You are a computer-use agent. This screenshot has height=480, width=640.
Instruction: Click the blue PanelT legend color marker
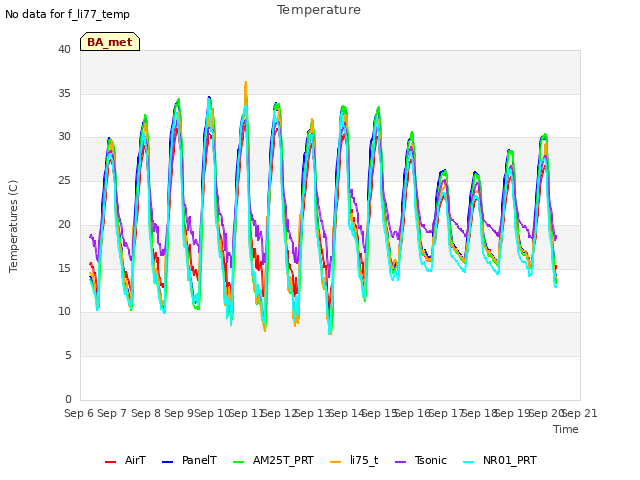168,462
